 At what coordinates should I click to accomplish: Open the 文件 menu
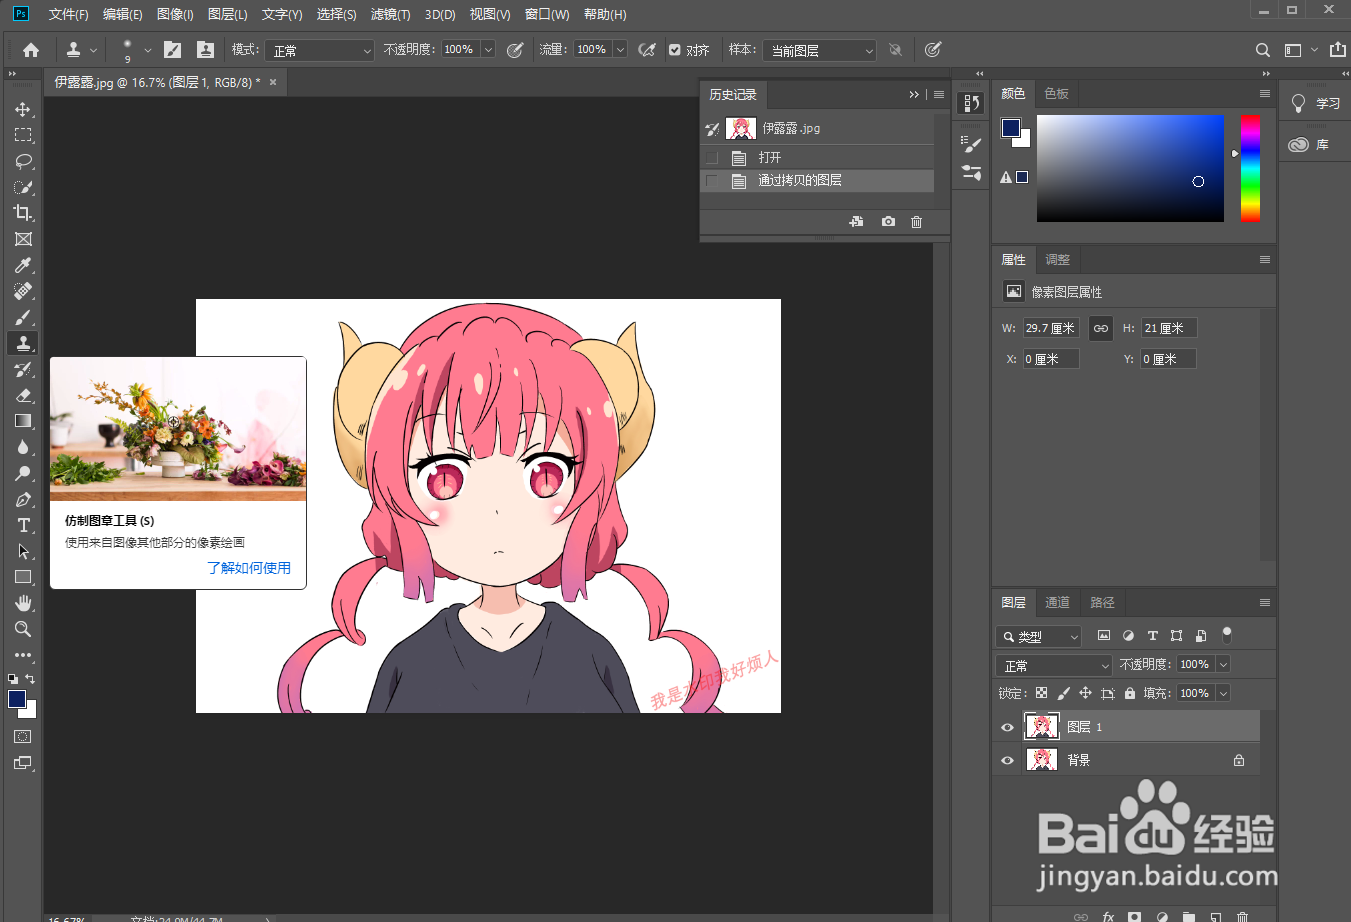(x=68, y=14)
